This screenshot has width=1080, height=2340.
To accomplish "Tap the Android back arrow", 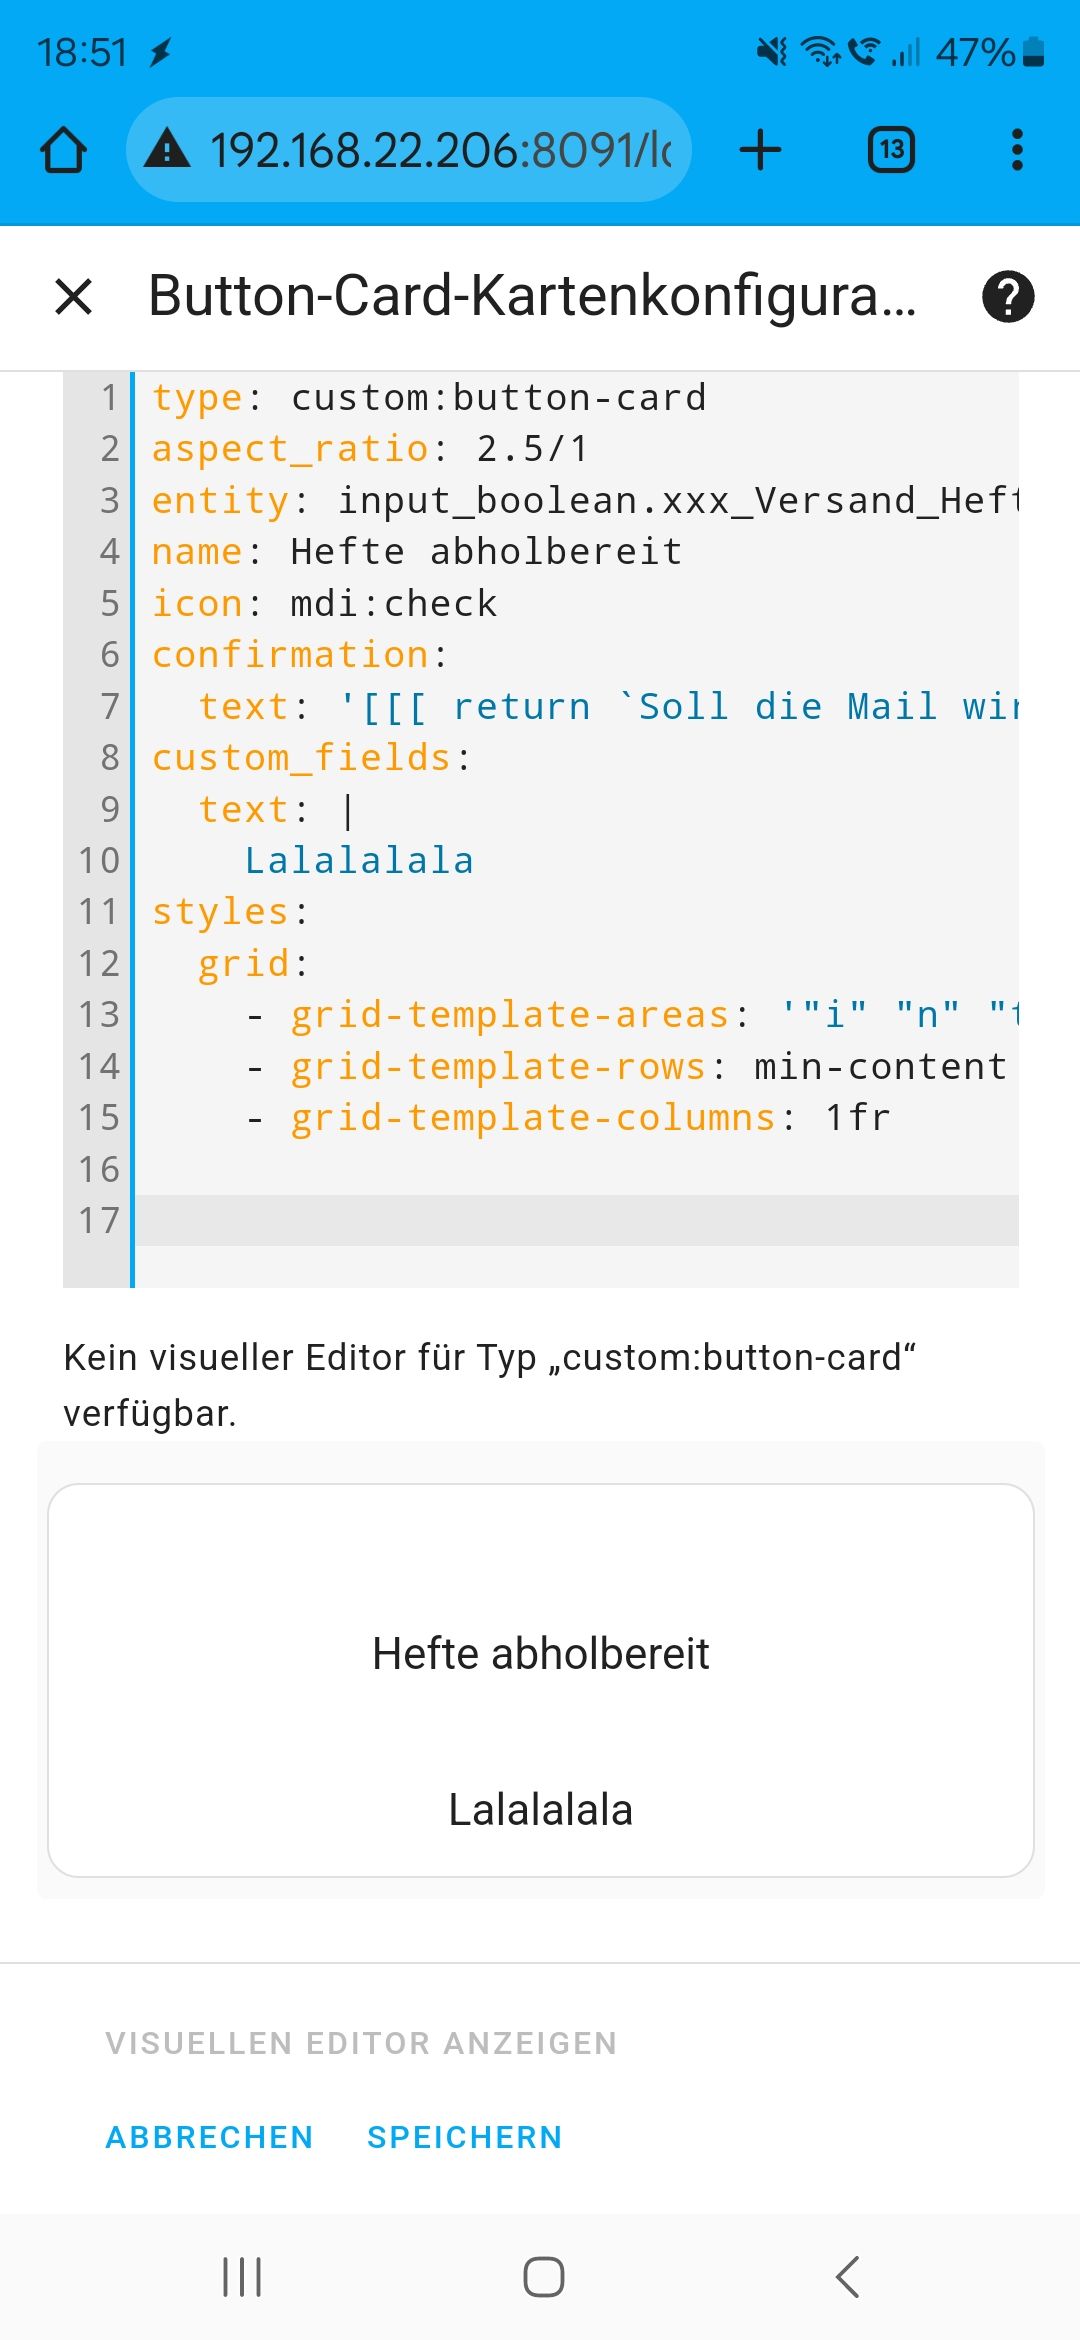I will coord(847,2277).
